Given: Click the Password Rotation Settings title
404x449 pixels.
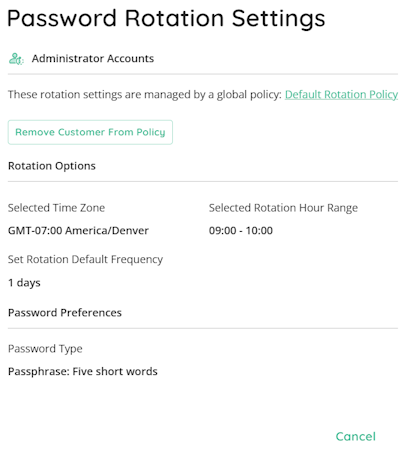Looking at the screenshot, I should tap(166, 19).
